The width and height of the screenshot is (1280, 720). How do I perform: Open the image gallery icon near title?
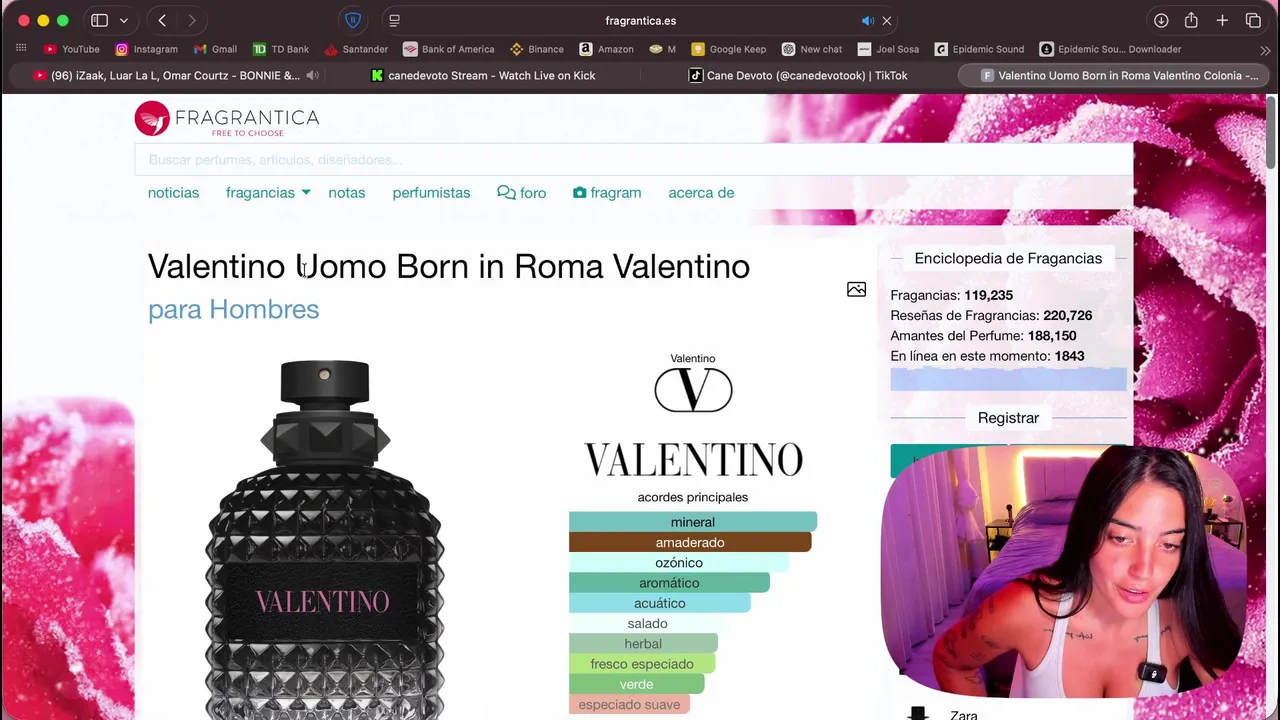pyautogui.click(x=856, y=290)
